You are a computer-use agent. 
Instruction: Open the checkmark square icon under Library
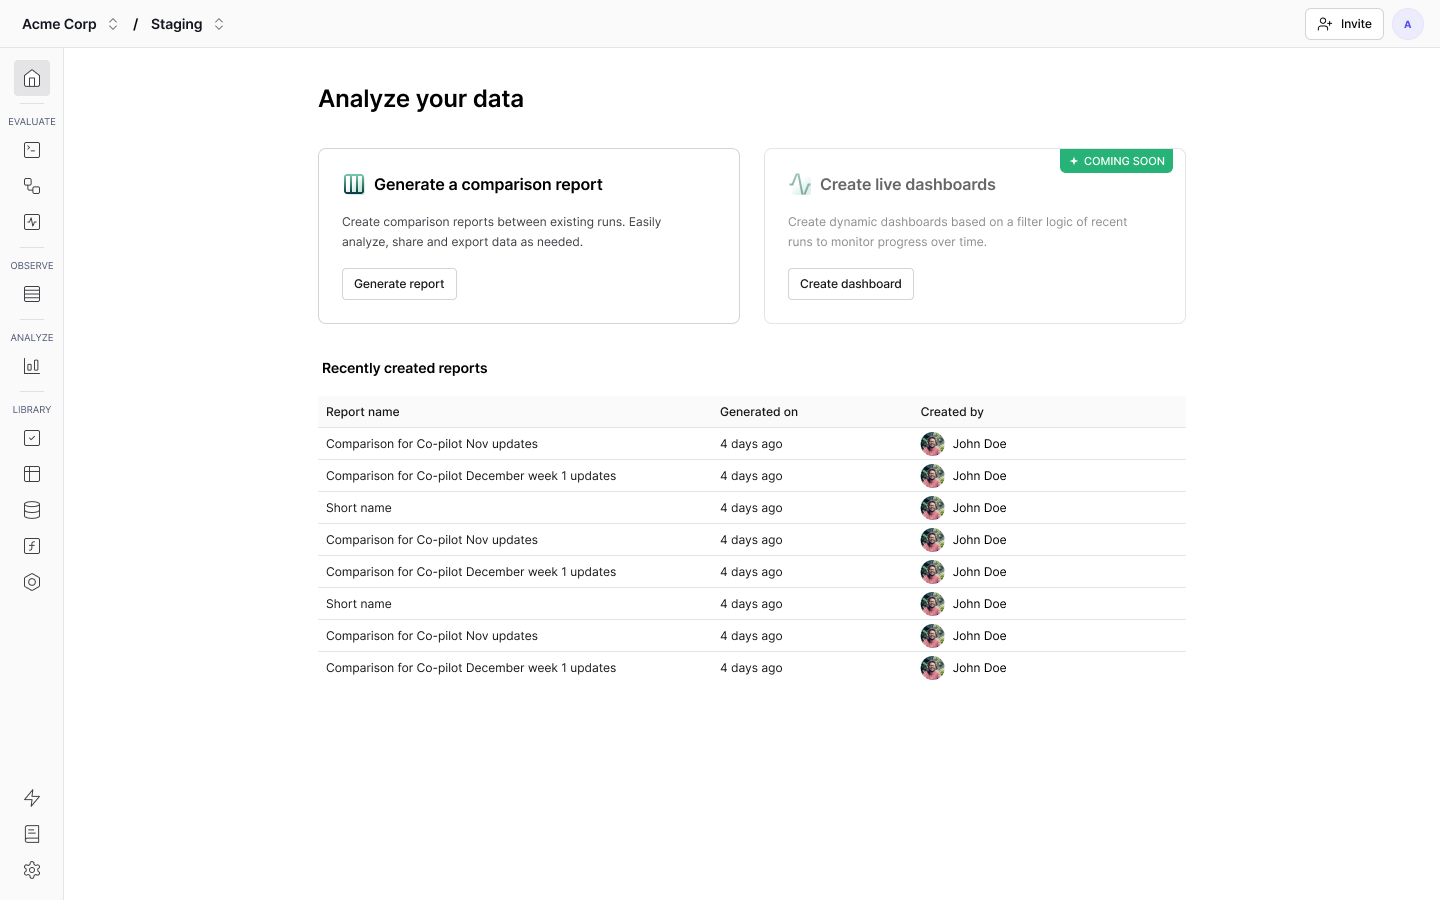32,438
